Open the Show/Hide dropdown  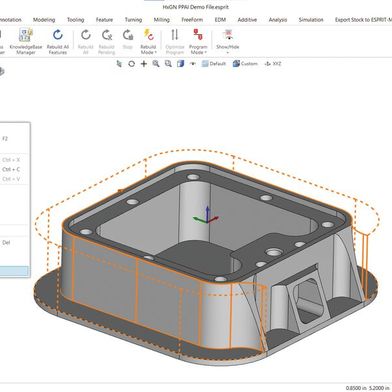(228, 41)
